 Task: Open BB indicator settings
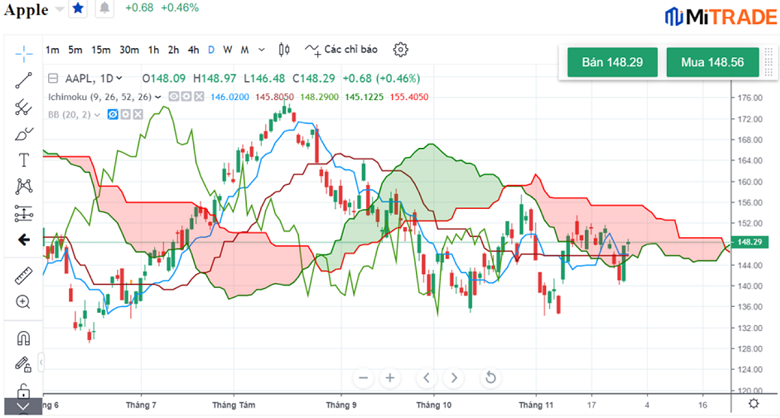pos(125,115)
